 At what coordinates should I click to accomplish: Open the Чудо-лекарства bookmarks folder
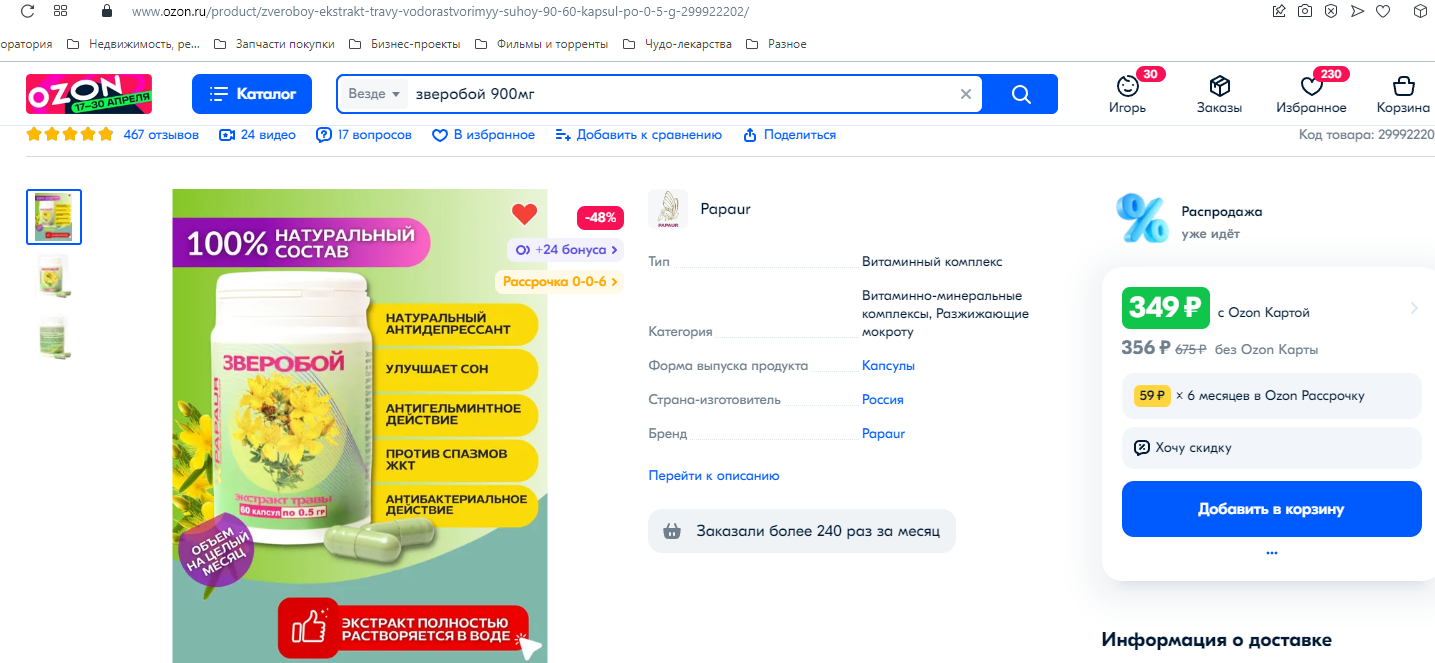click(x=677, y=44)
